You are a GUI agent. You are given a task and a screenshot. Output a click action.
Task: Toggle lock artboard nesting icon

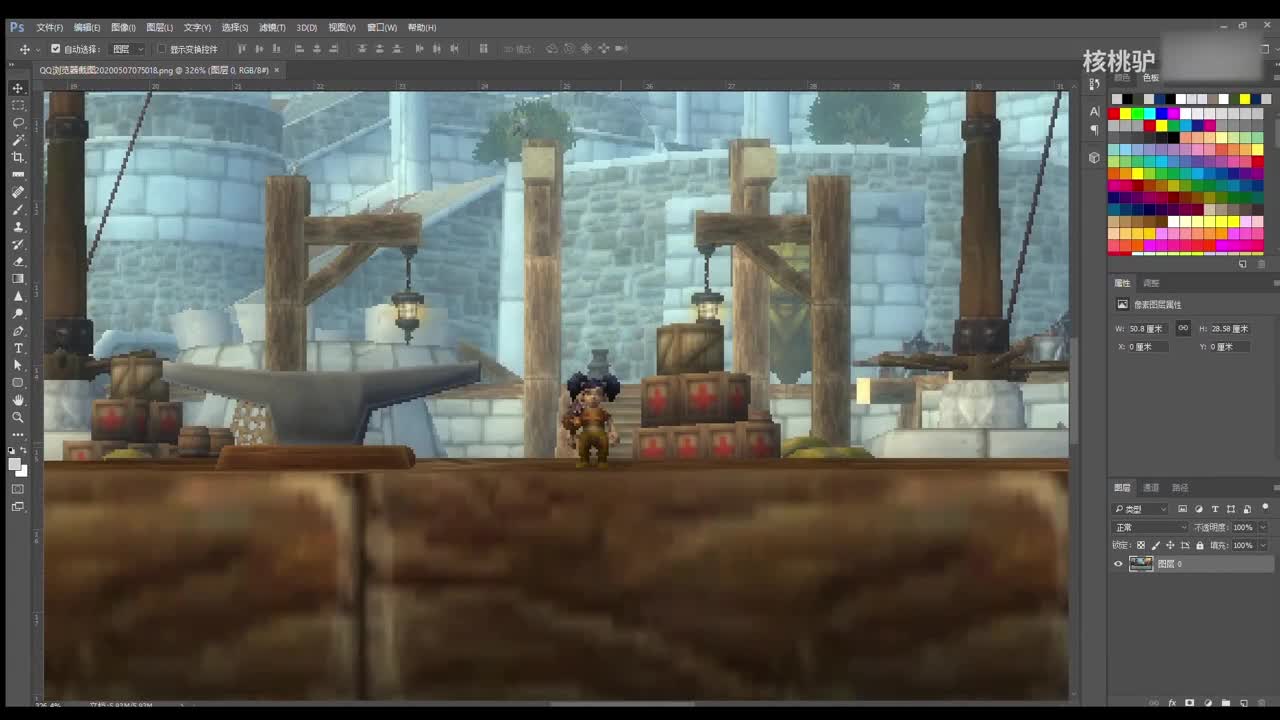coord(1185,545)
